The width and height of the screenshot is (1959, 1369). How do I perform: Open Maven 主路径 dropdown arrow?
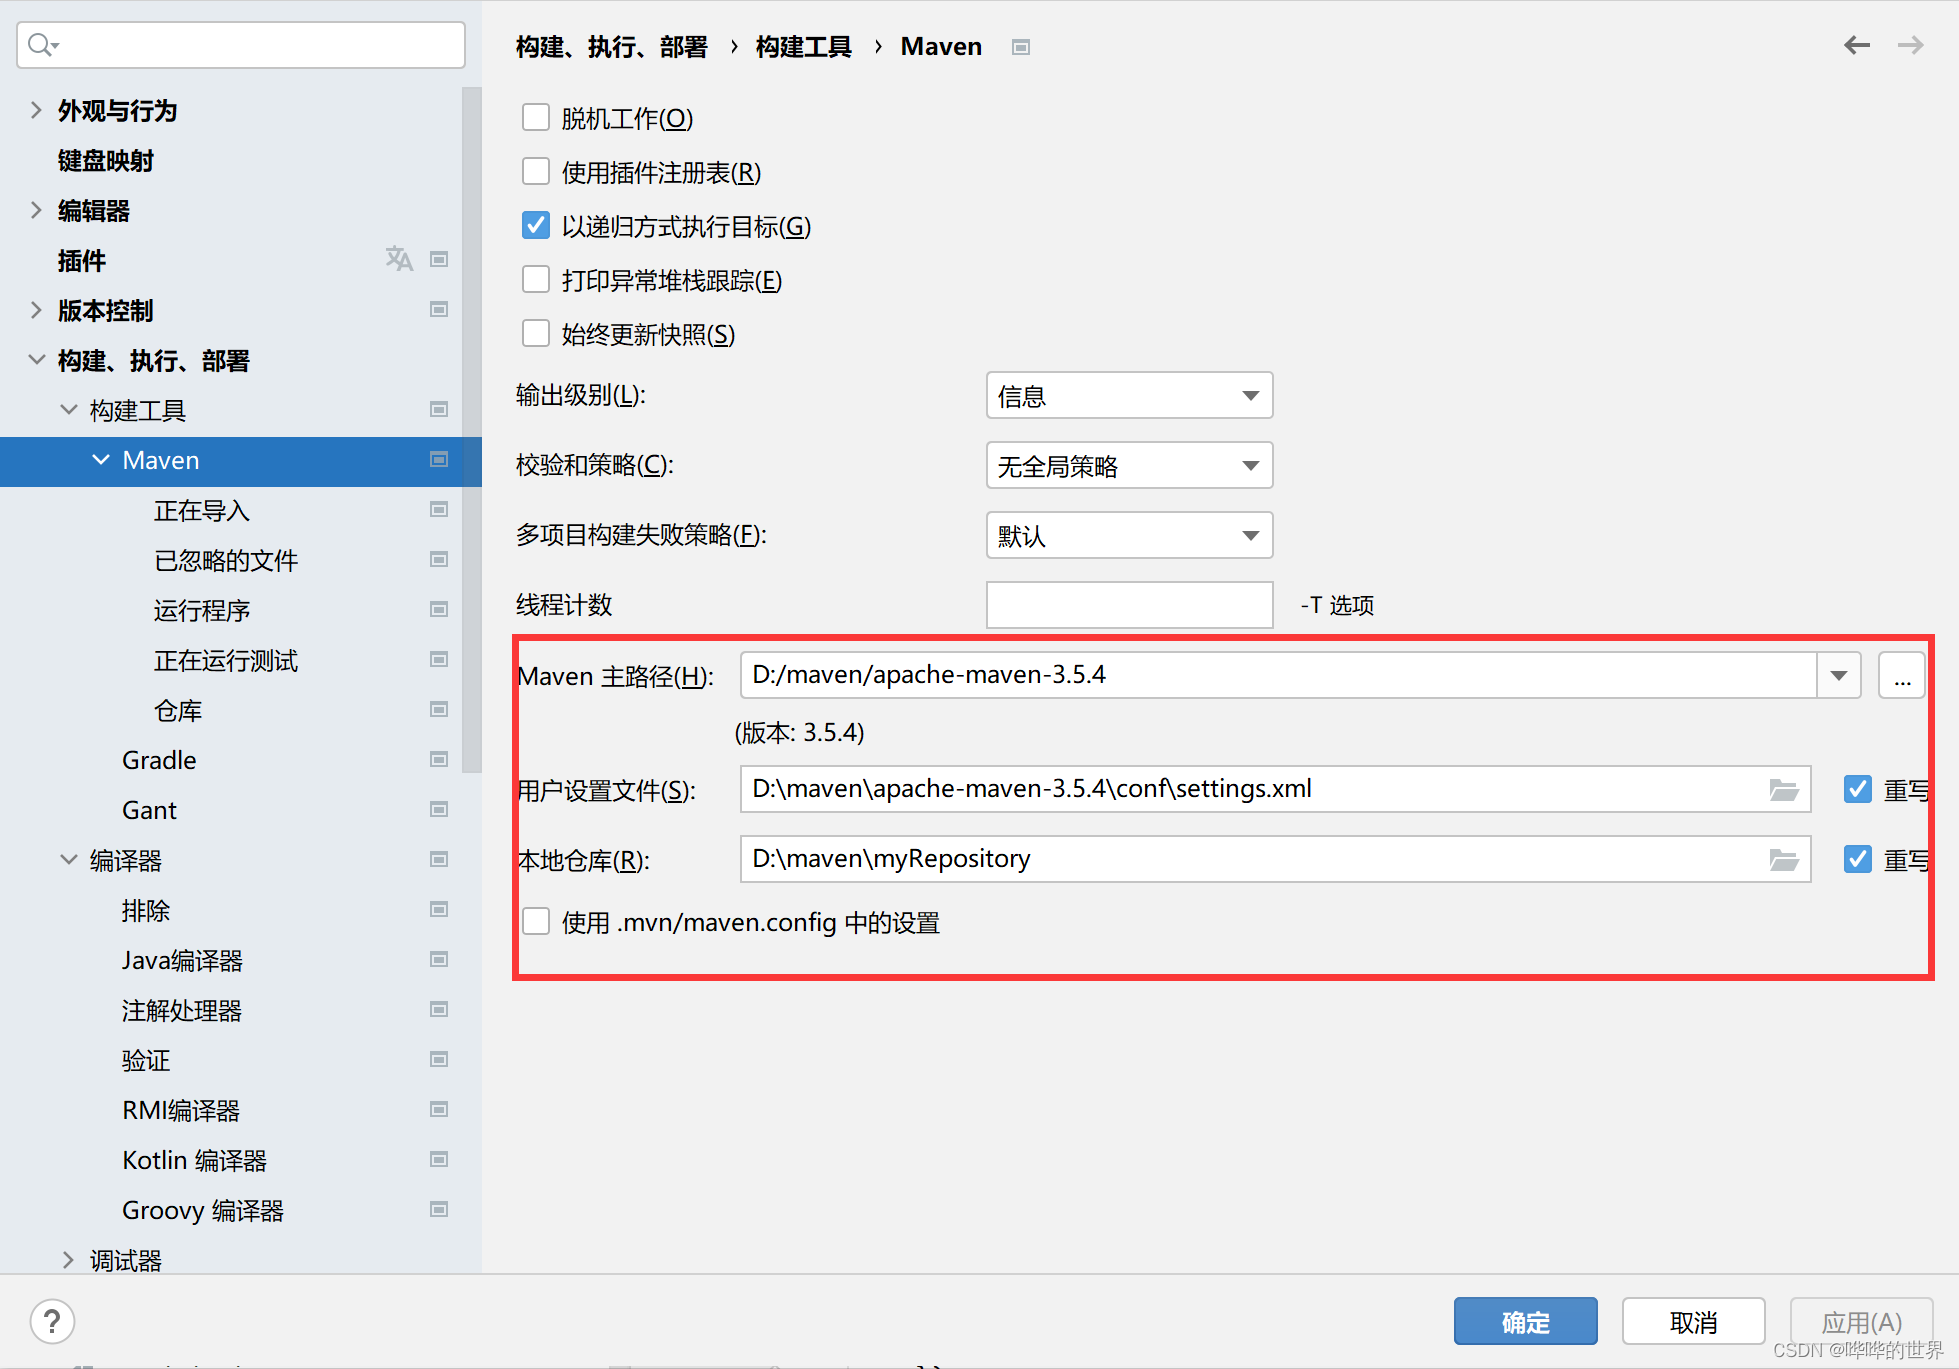point(1838,676)
